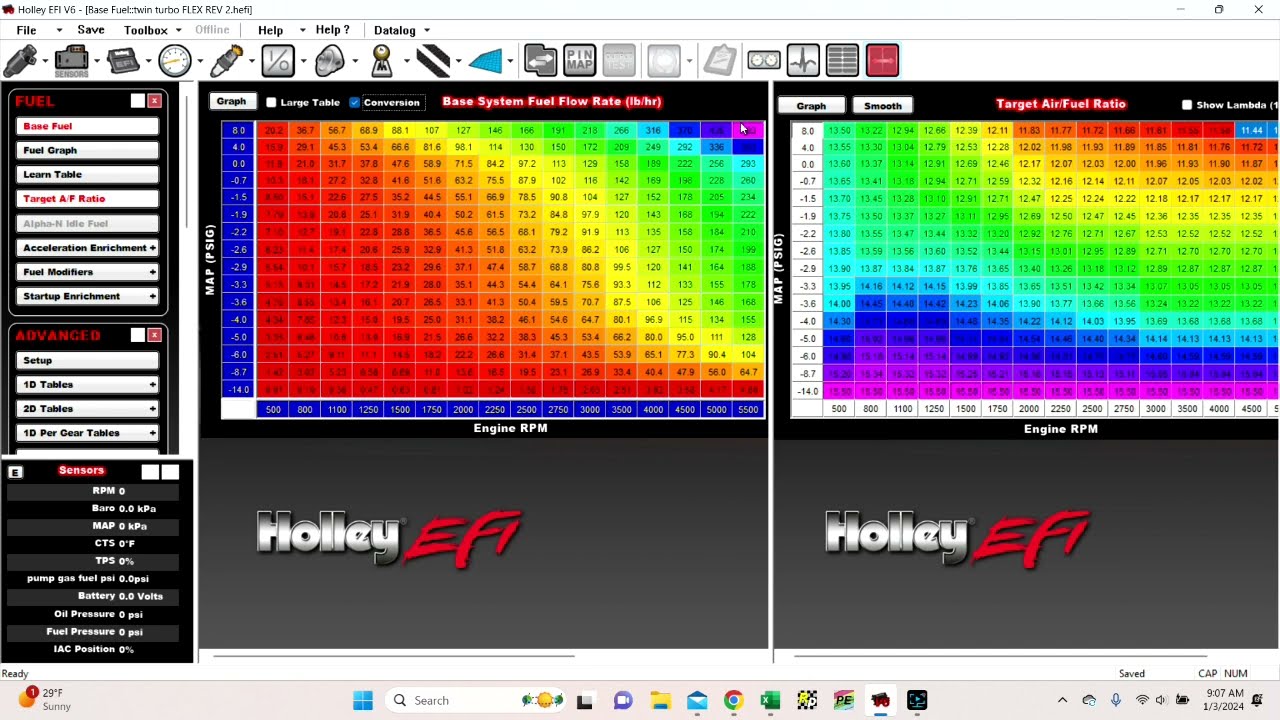Open the 'Help ?' menu item
Viewport: 1280px width, 720px height.
(x=333, y=30)
